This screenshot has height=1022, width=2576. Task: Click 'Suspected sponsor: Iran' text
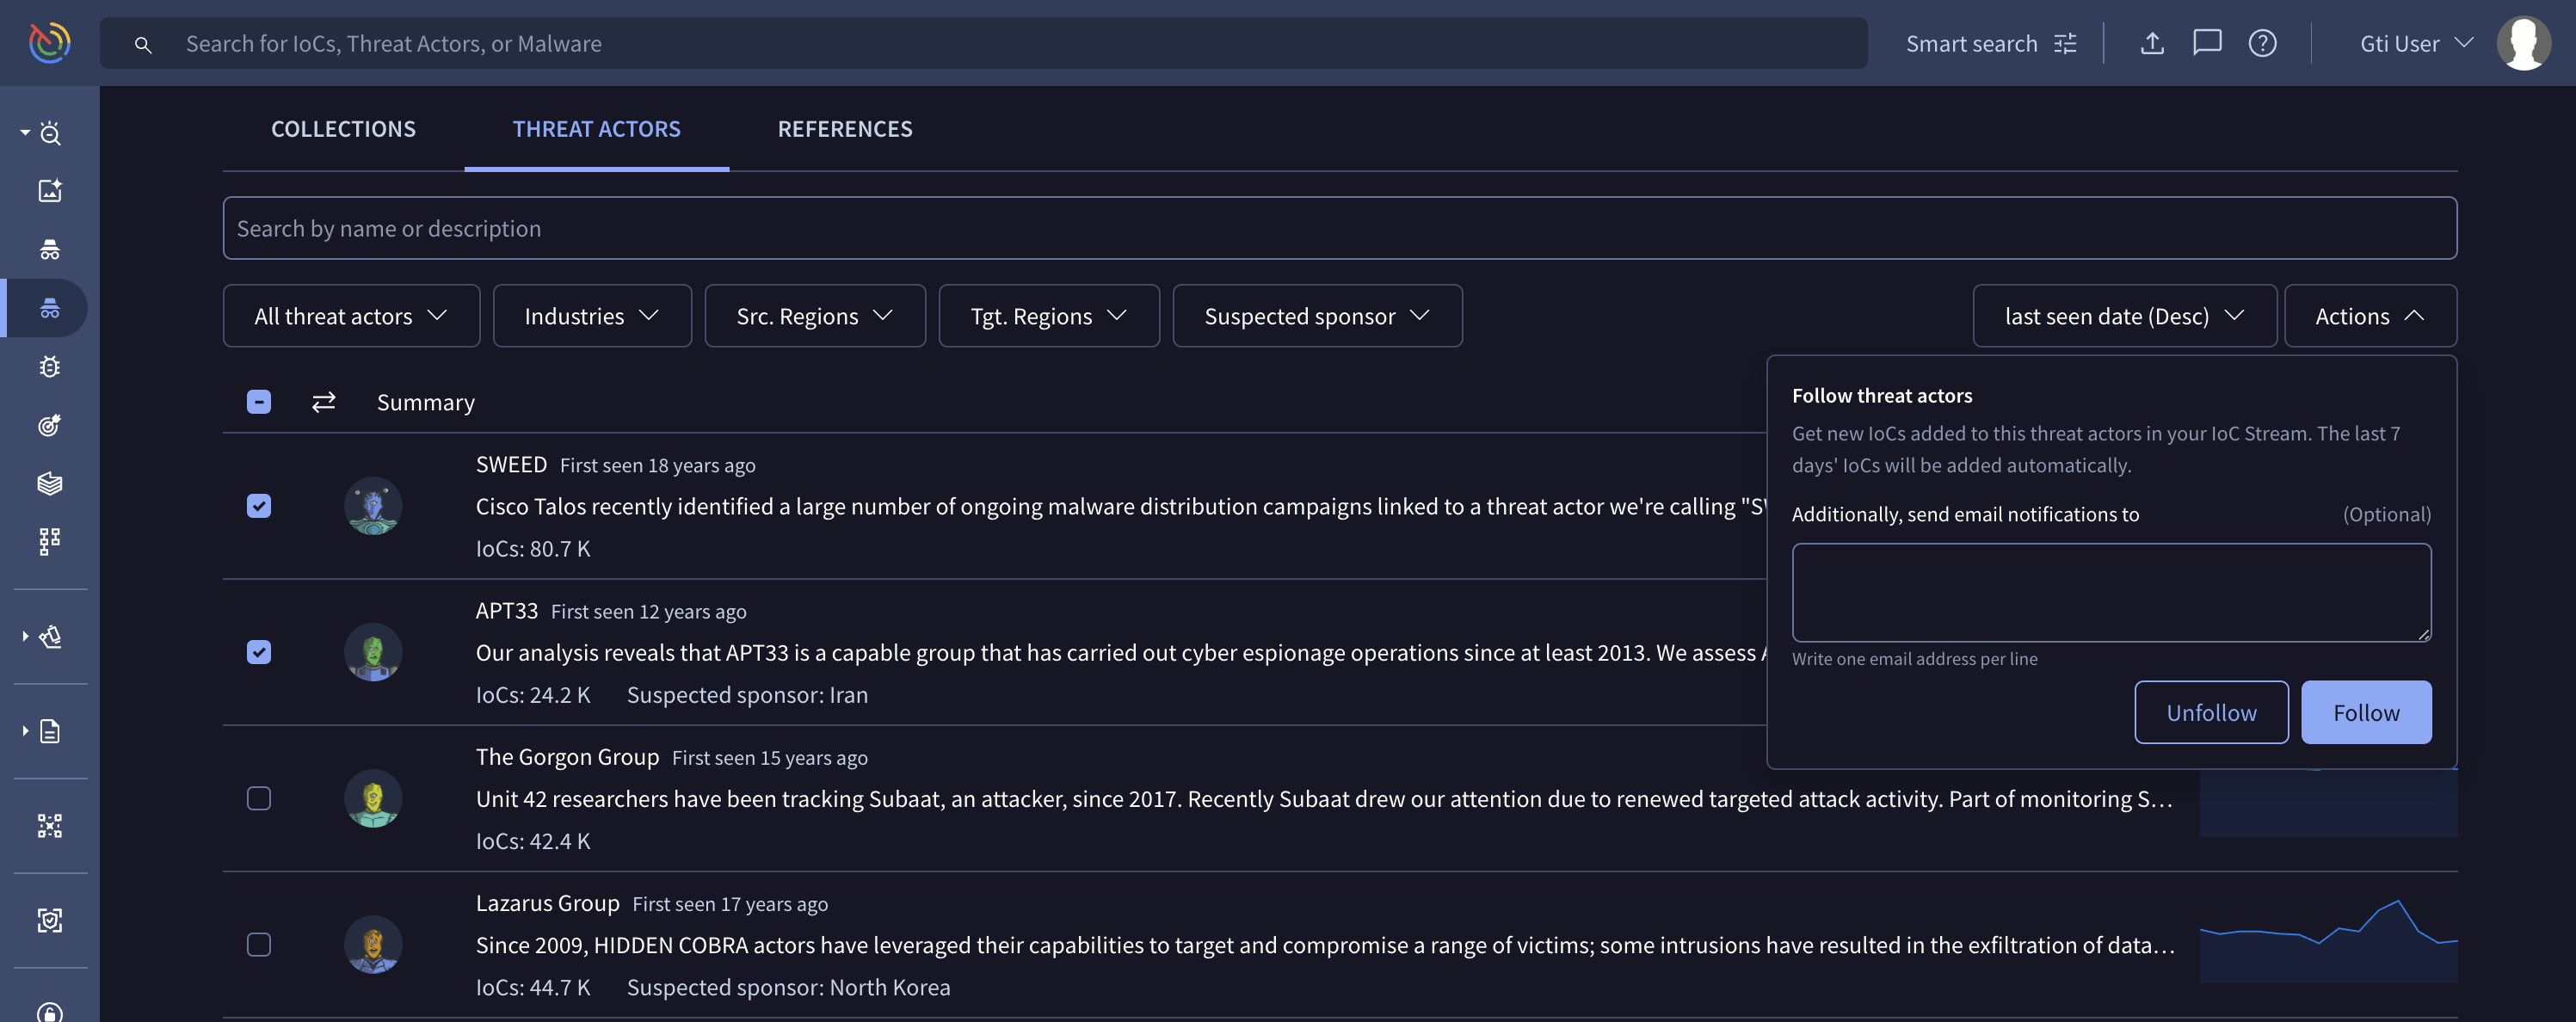tap(747, 694)
